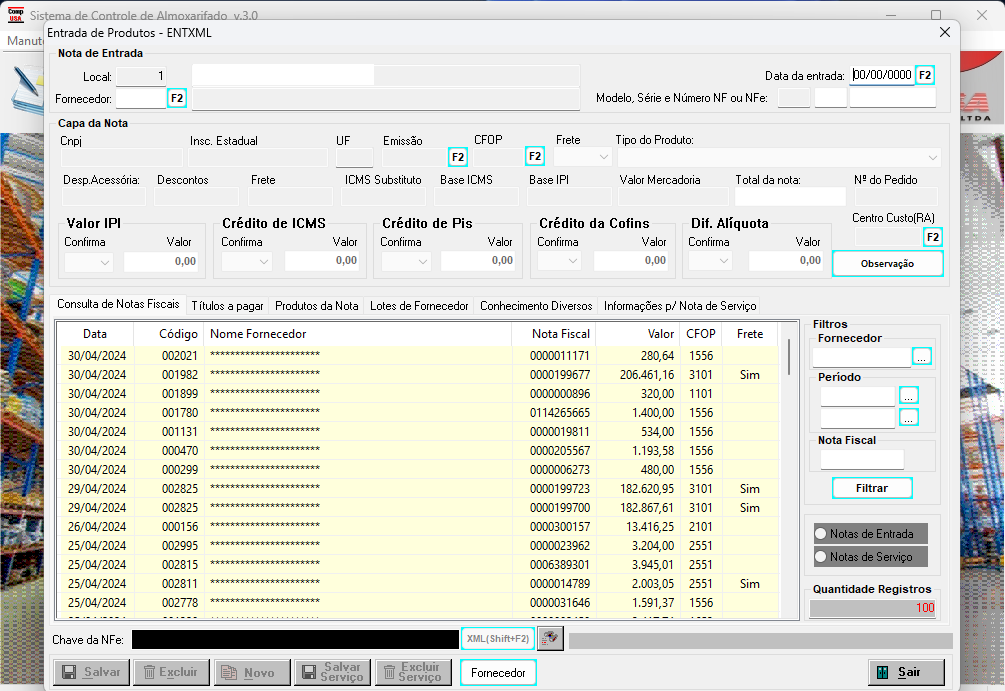
Task: Click the Fornecedor button at bottom
Action: pyautogui.click(x=498, y=672)
